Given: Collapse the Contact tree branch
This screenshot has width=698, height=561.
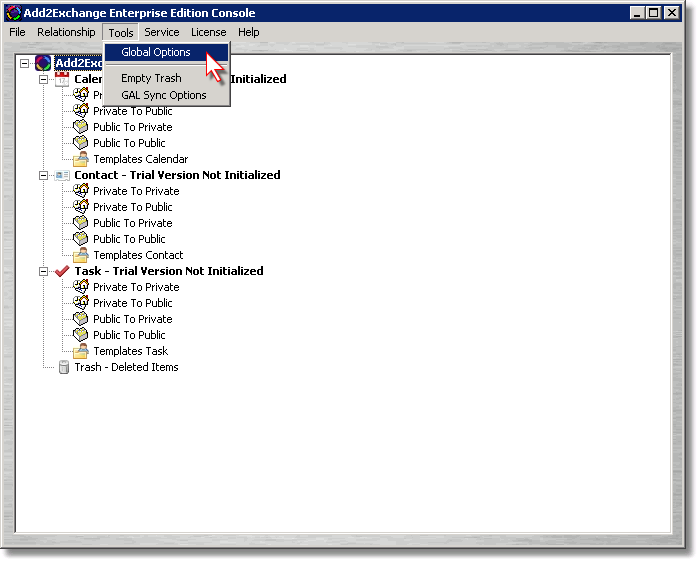Looking at the screenshot, I should point(43,175).
